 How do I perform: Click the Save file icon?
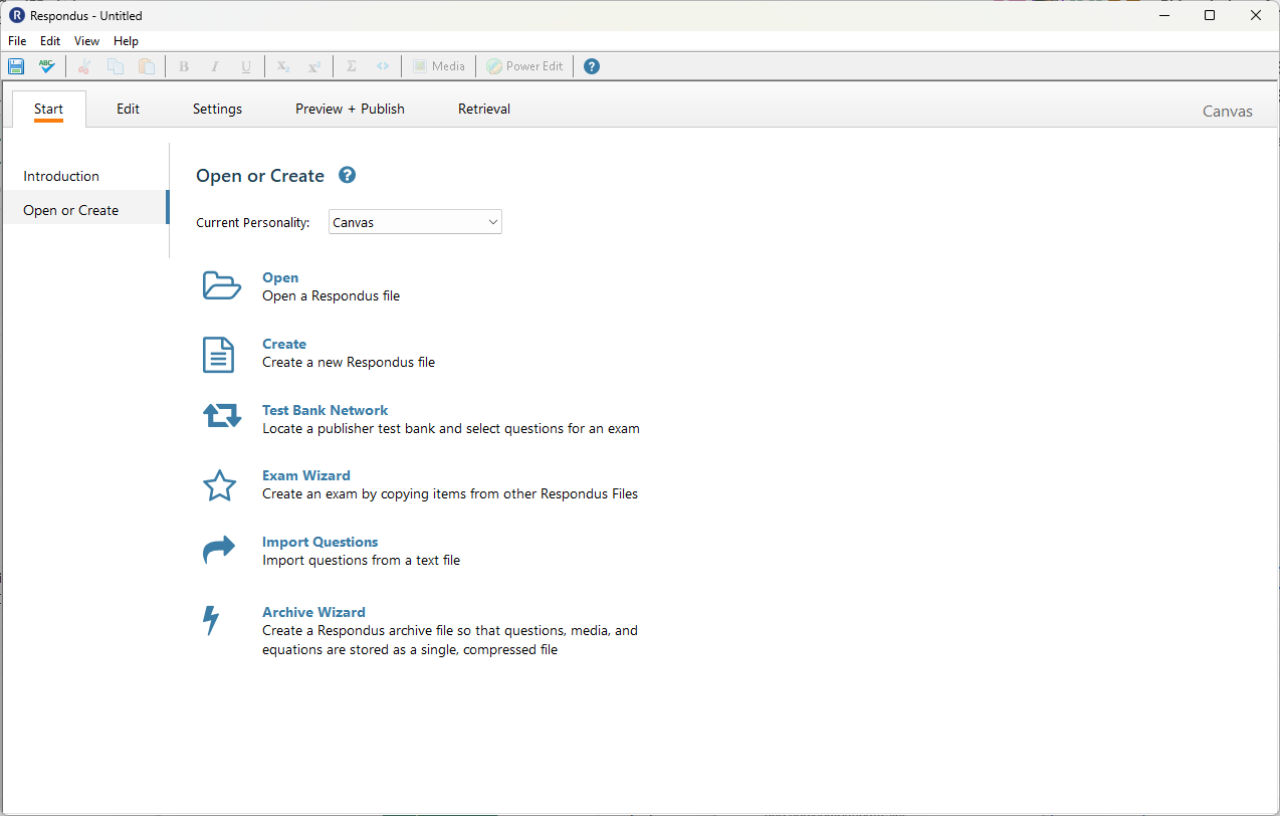pos(15,66)
